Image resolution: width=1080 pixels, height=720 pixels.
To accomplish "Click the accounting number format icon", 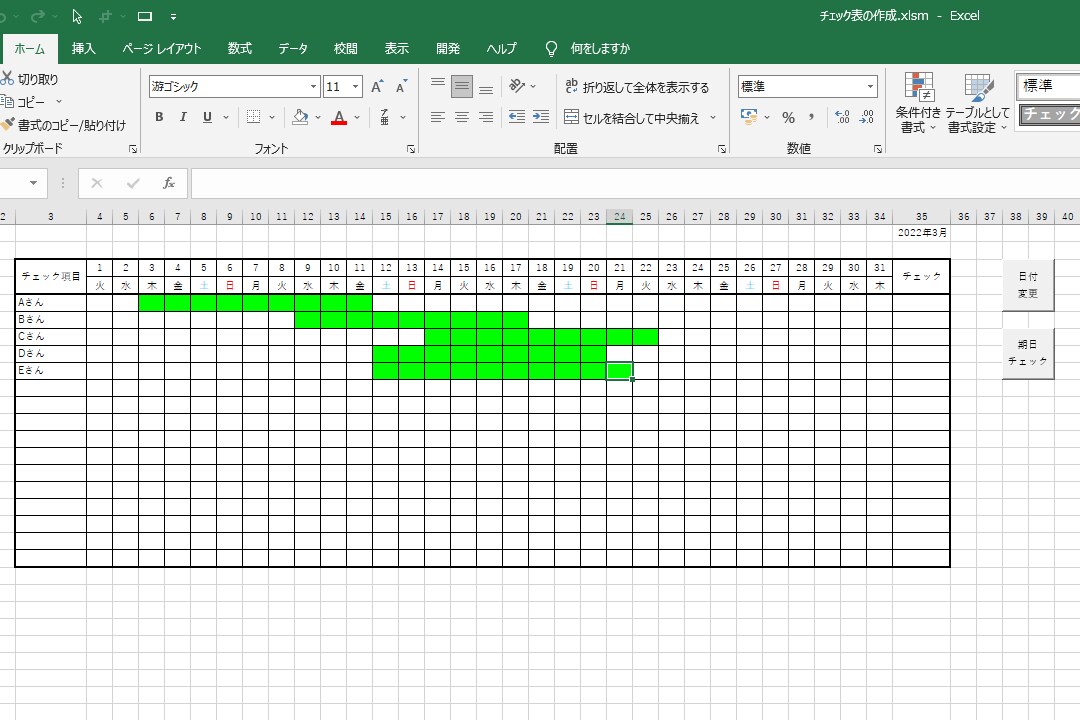I will [x=749, y=116].
